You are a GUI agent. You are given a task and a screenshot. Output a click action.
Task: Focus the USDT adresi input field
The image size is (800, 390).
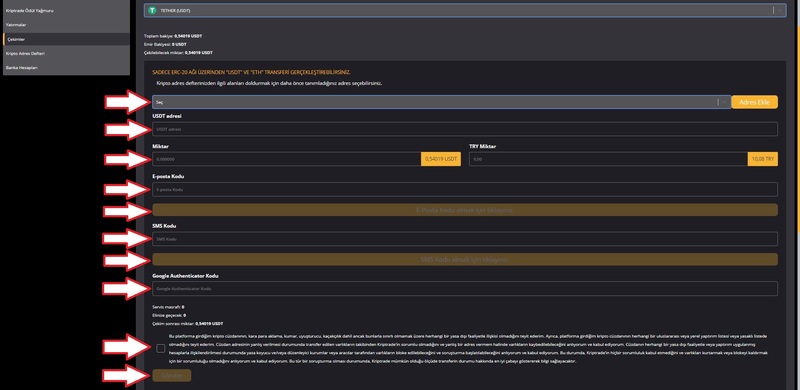[x=465, y=129]
